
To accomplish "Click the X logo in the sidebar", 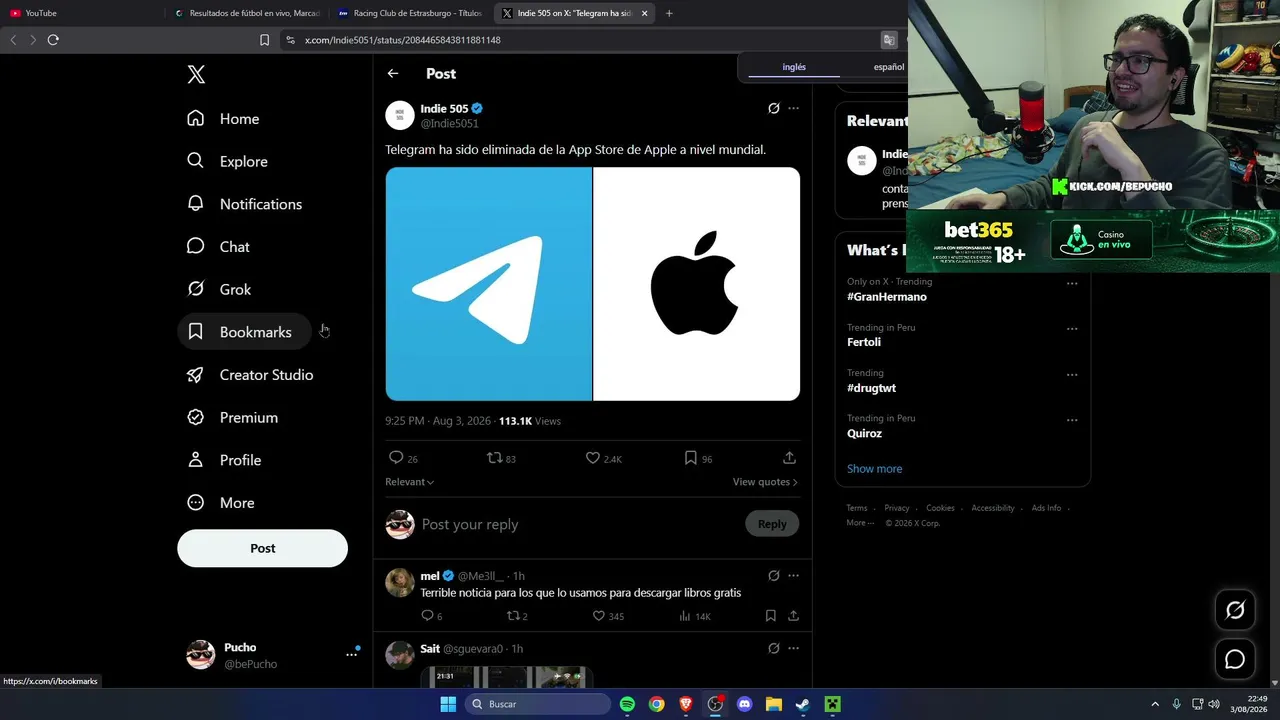I will pos(196,74).
